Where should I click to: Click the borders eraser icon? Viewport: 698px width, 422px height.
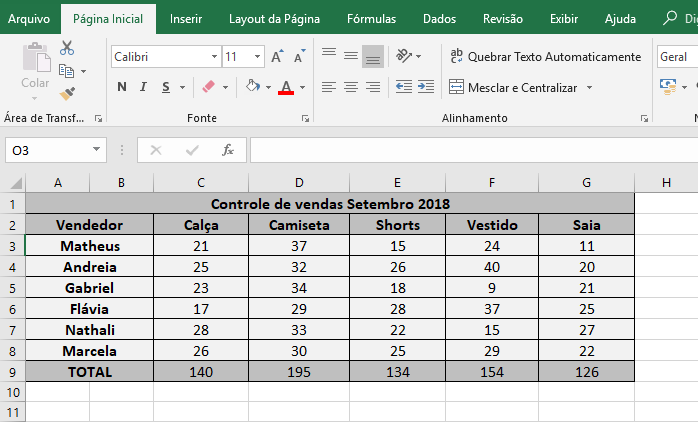(208, 86)
